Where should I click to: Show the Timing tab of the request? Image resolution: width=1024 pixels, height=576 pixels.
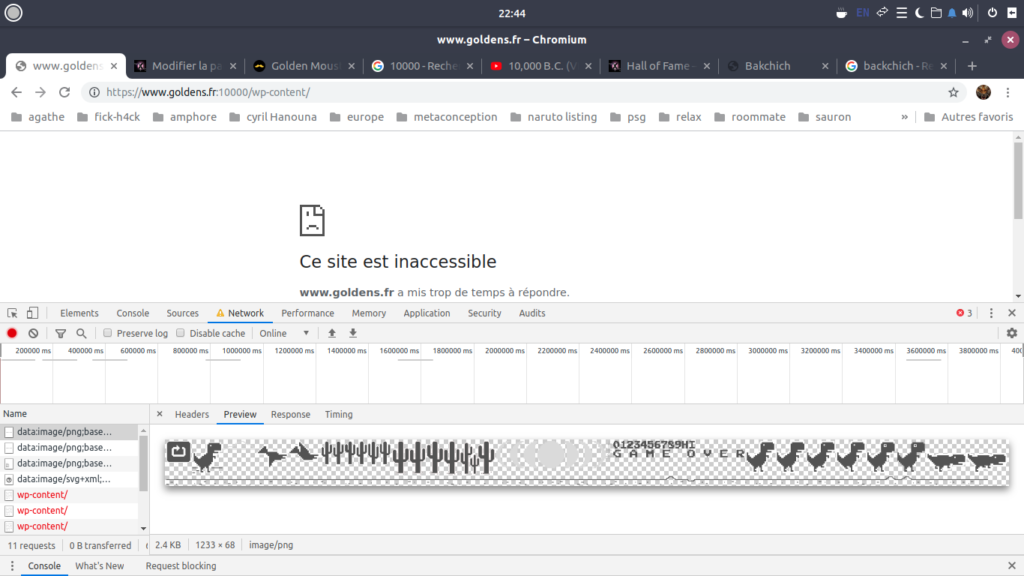339,414
